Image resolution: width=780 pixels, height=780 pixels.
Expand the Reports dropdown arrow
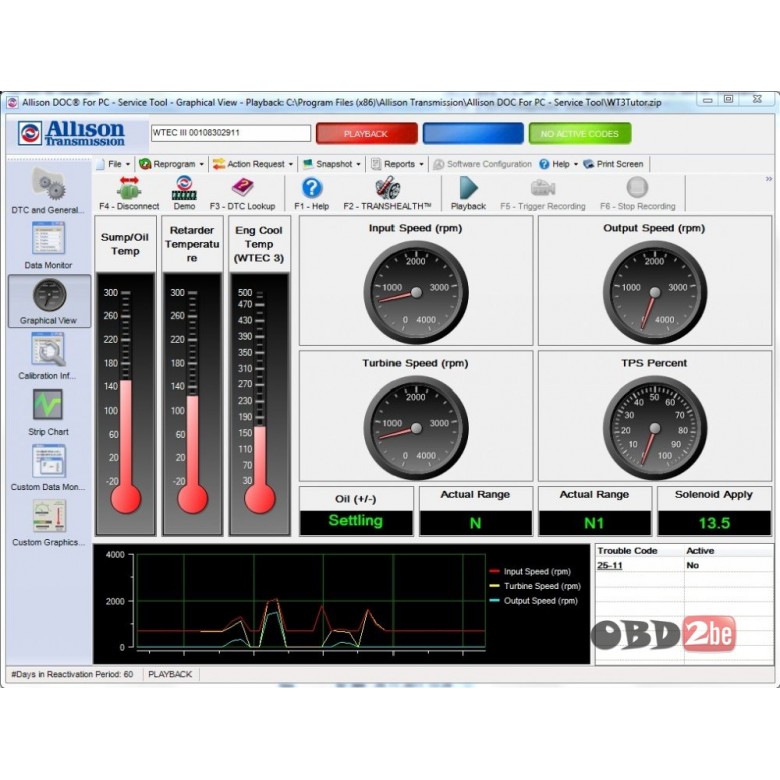(x=421, y=165)
